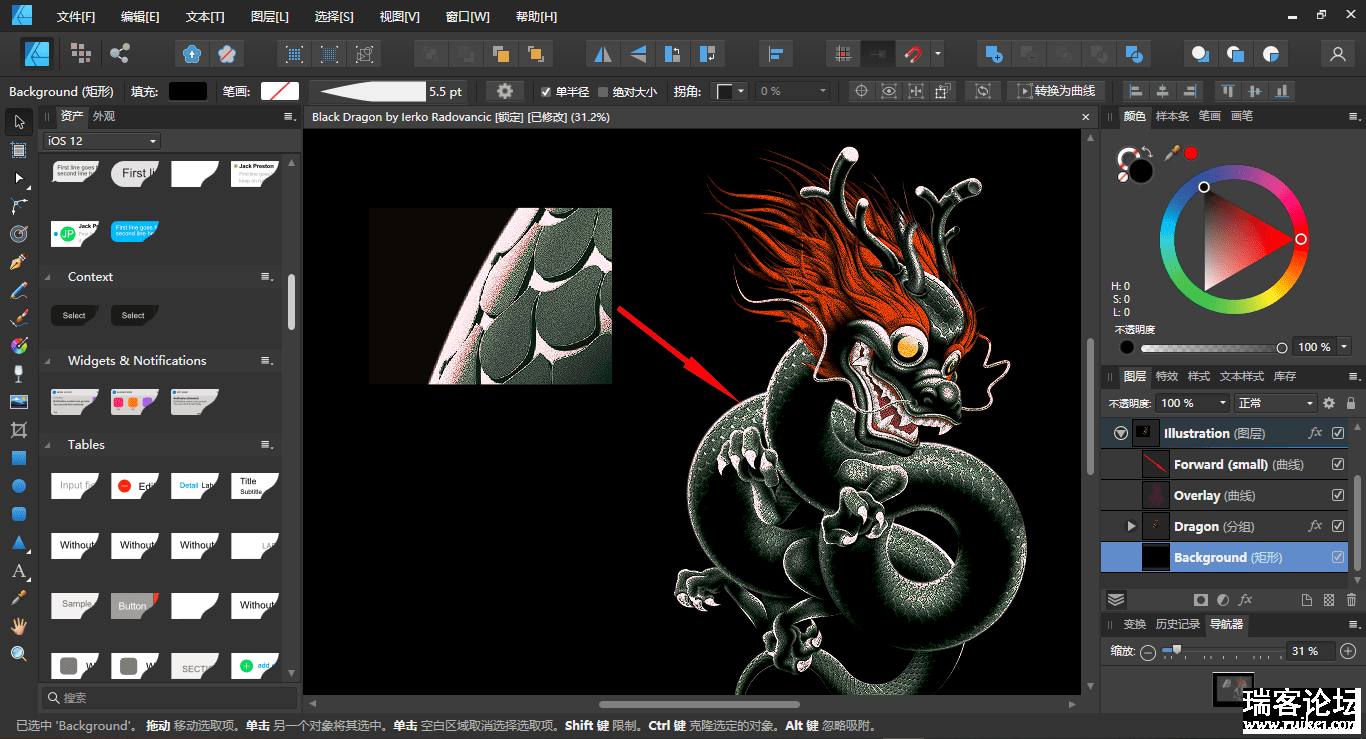
Task: Delete the selected layer via trash icon
Action: pyautogui.click(x=1349, y=600)
